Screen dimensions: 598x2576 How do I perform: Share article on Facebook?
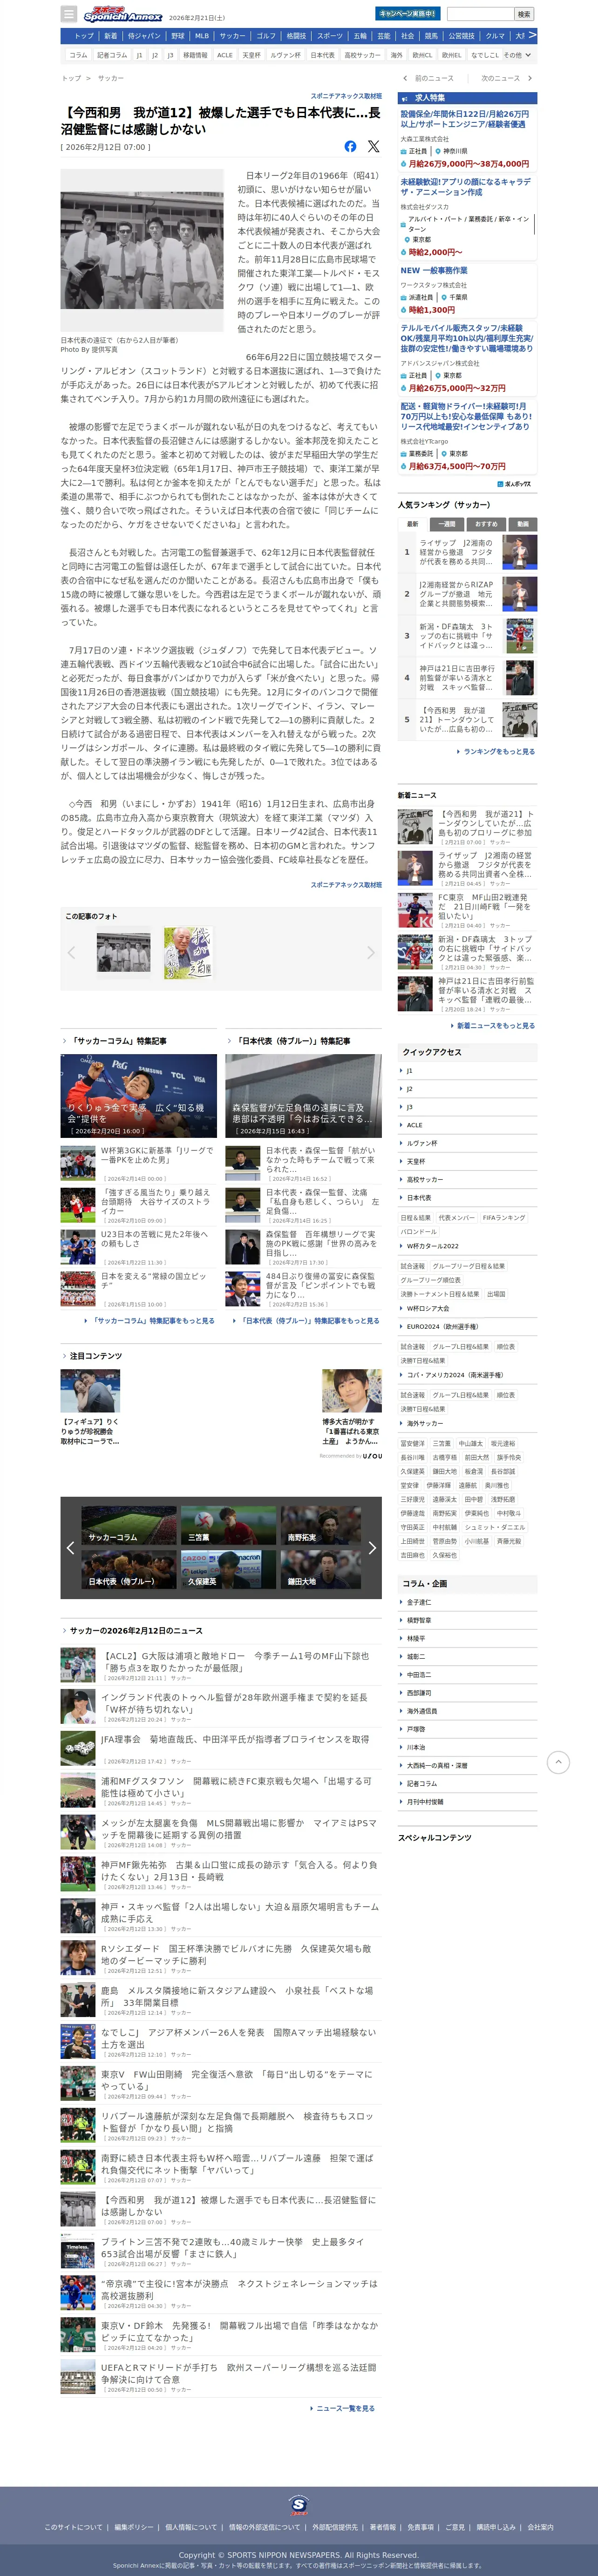(x=350, y=146)
